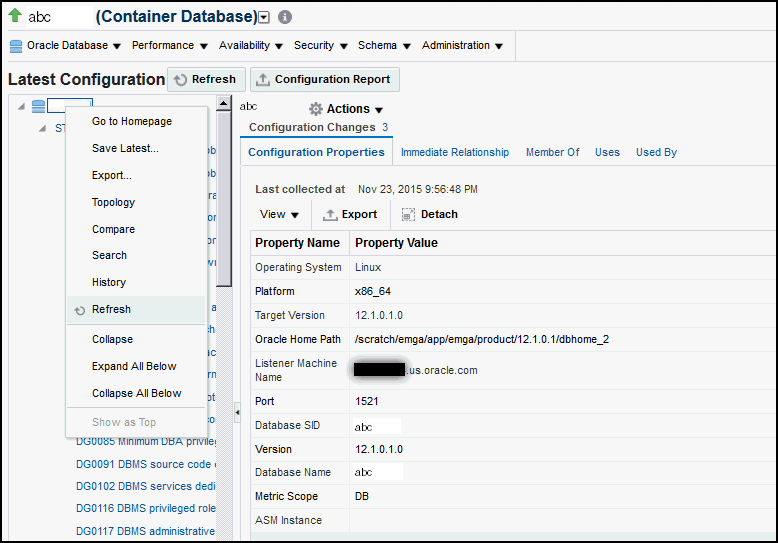778x543 pixels.
Task: Collapse the left pane with splitter arrow
Action: (237, 412)
